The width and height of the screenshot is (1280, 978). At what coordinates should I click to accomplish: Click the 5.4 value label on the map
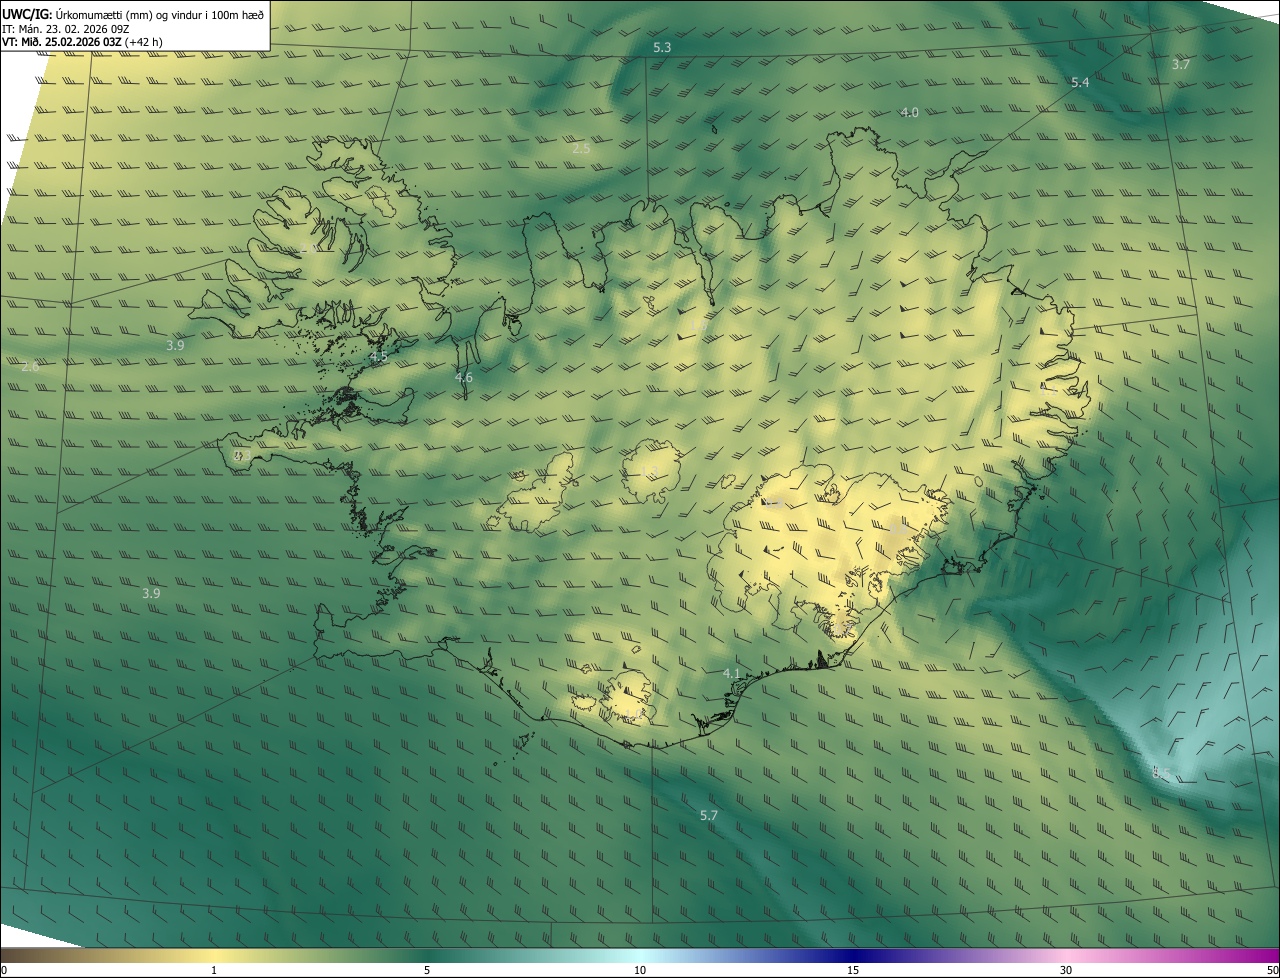point(1080,82)
